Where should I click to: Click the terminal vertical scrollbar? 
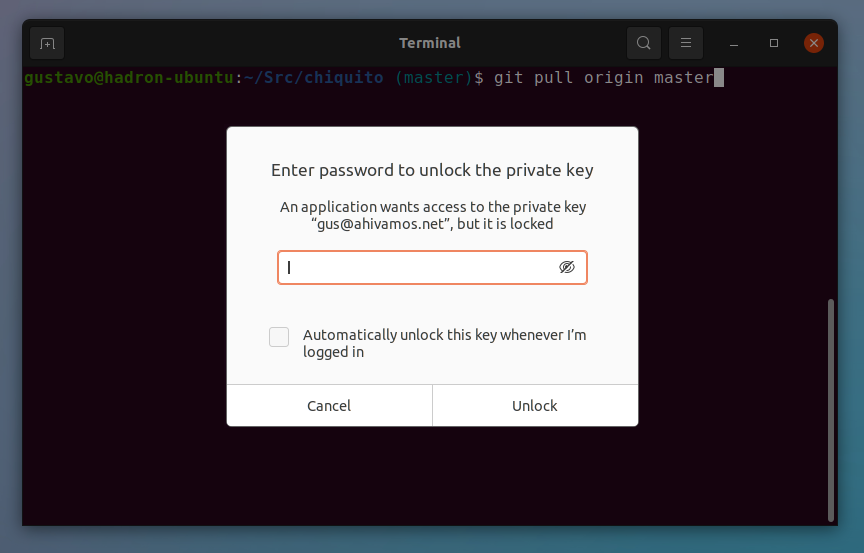click(830, 410)
